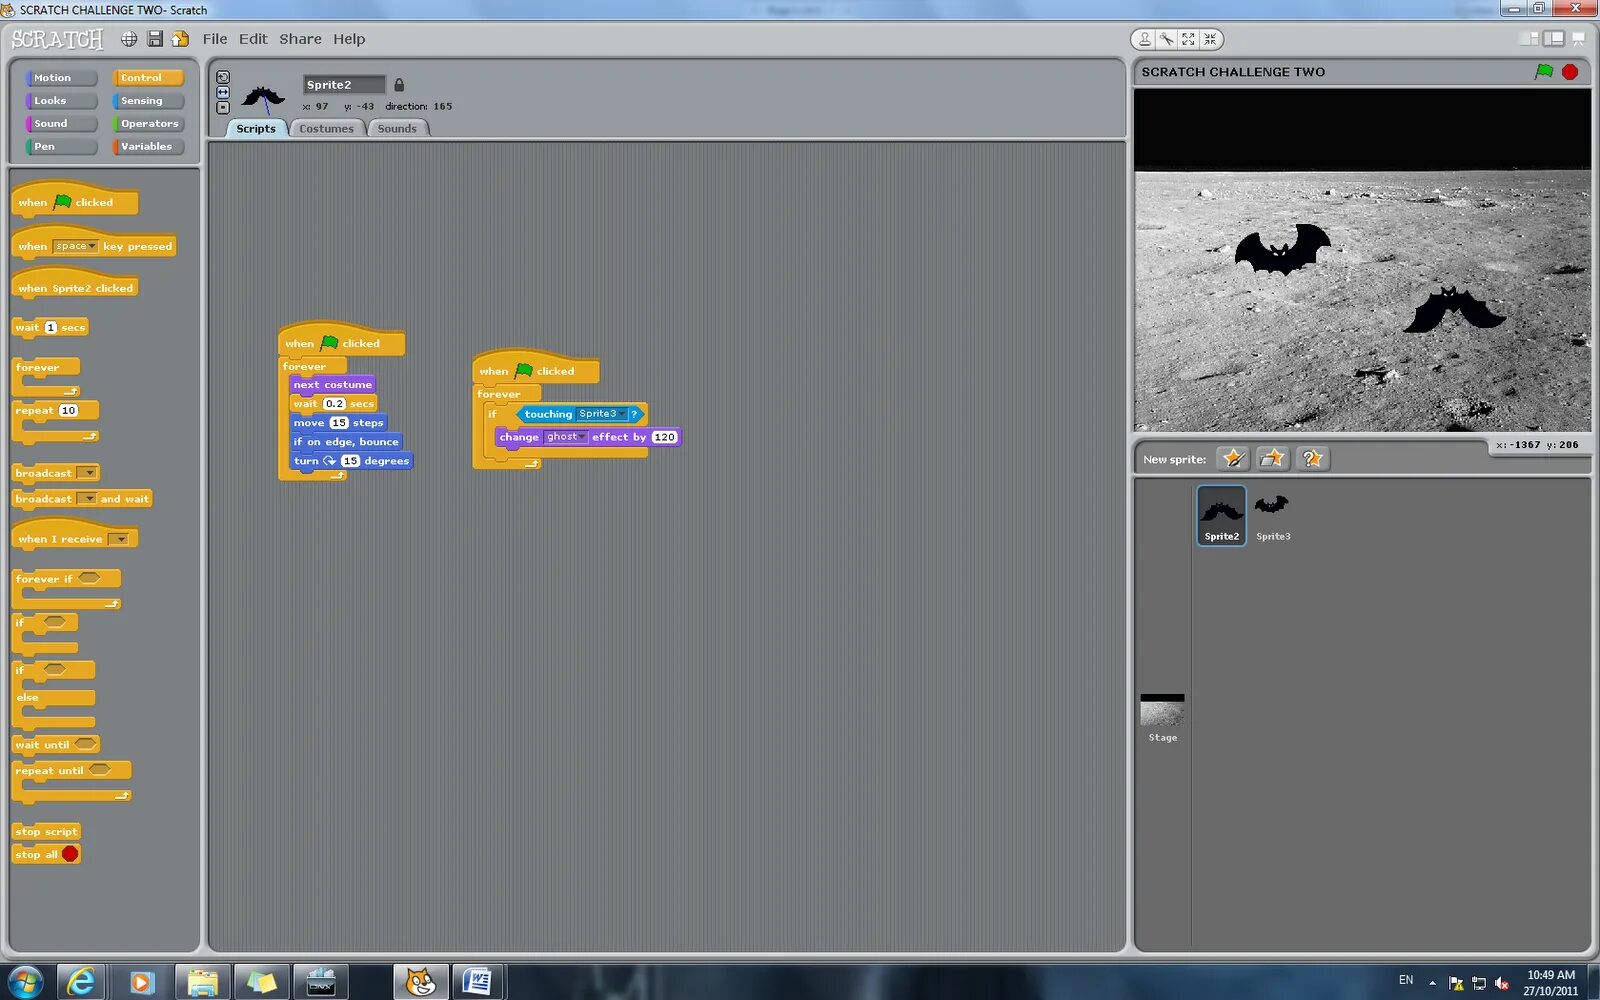Select the Duplicate stamp tool
Viewport: 1600px width, 1000px height.
[x=1145, y=39]
